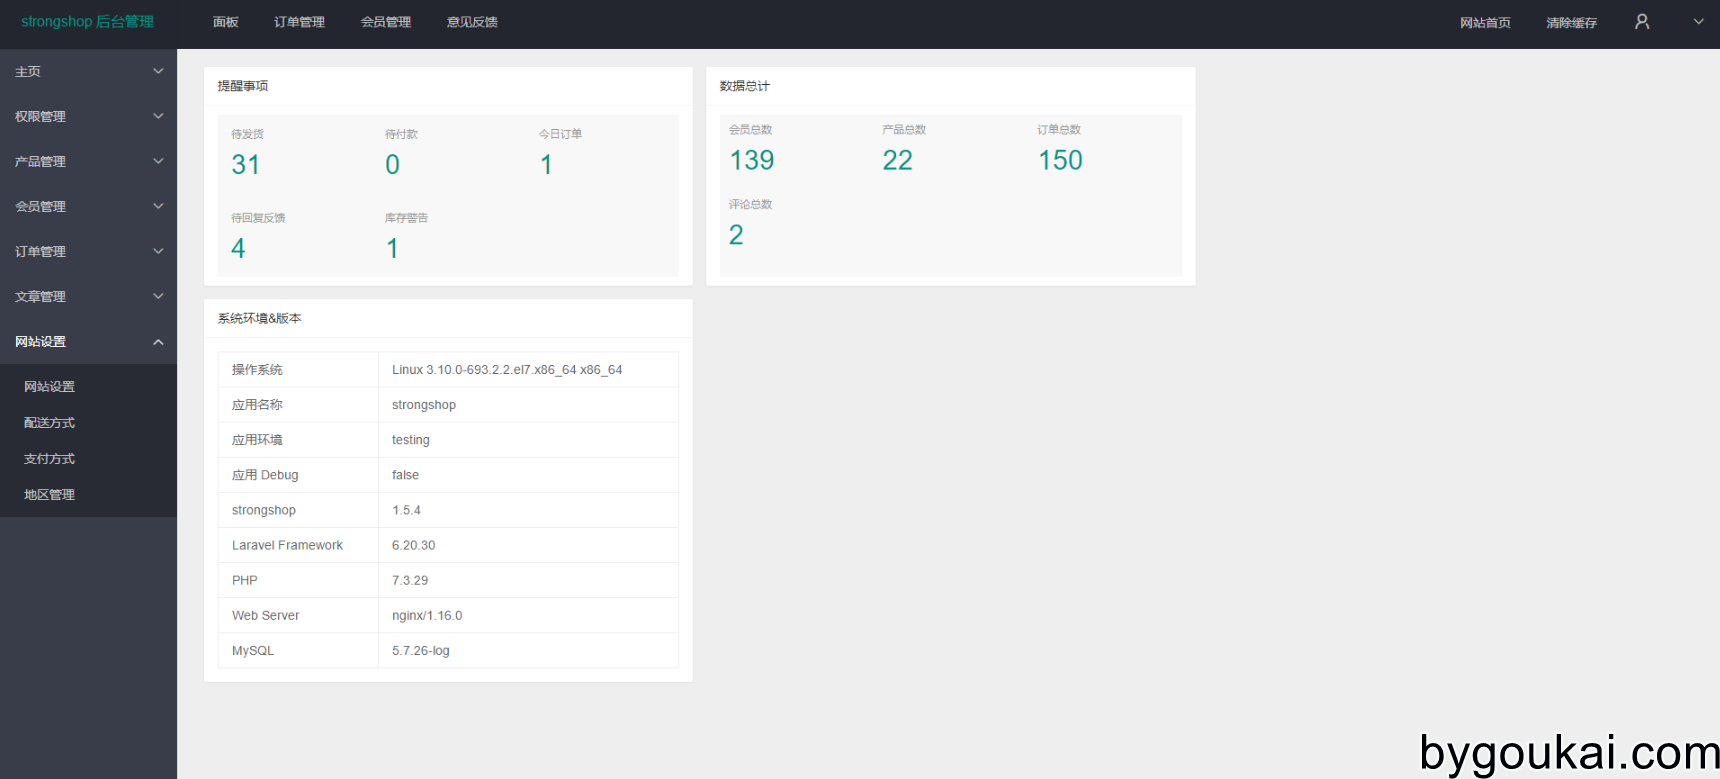Viewport: 1720px width, 779px height.
Task: Expand the 权限管理 sidebar section
Action: click(88, 116)
